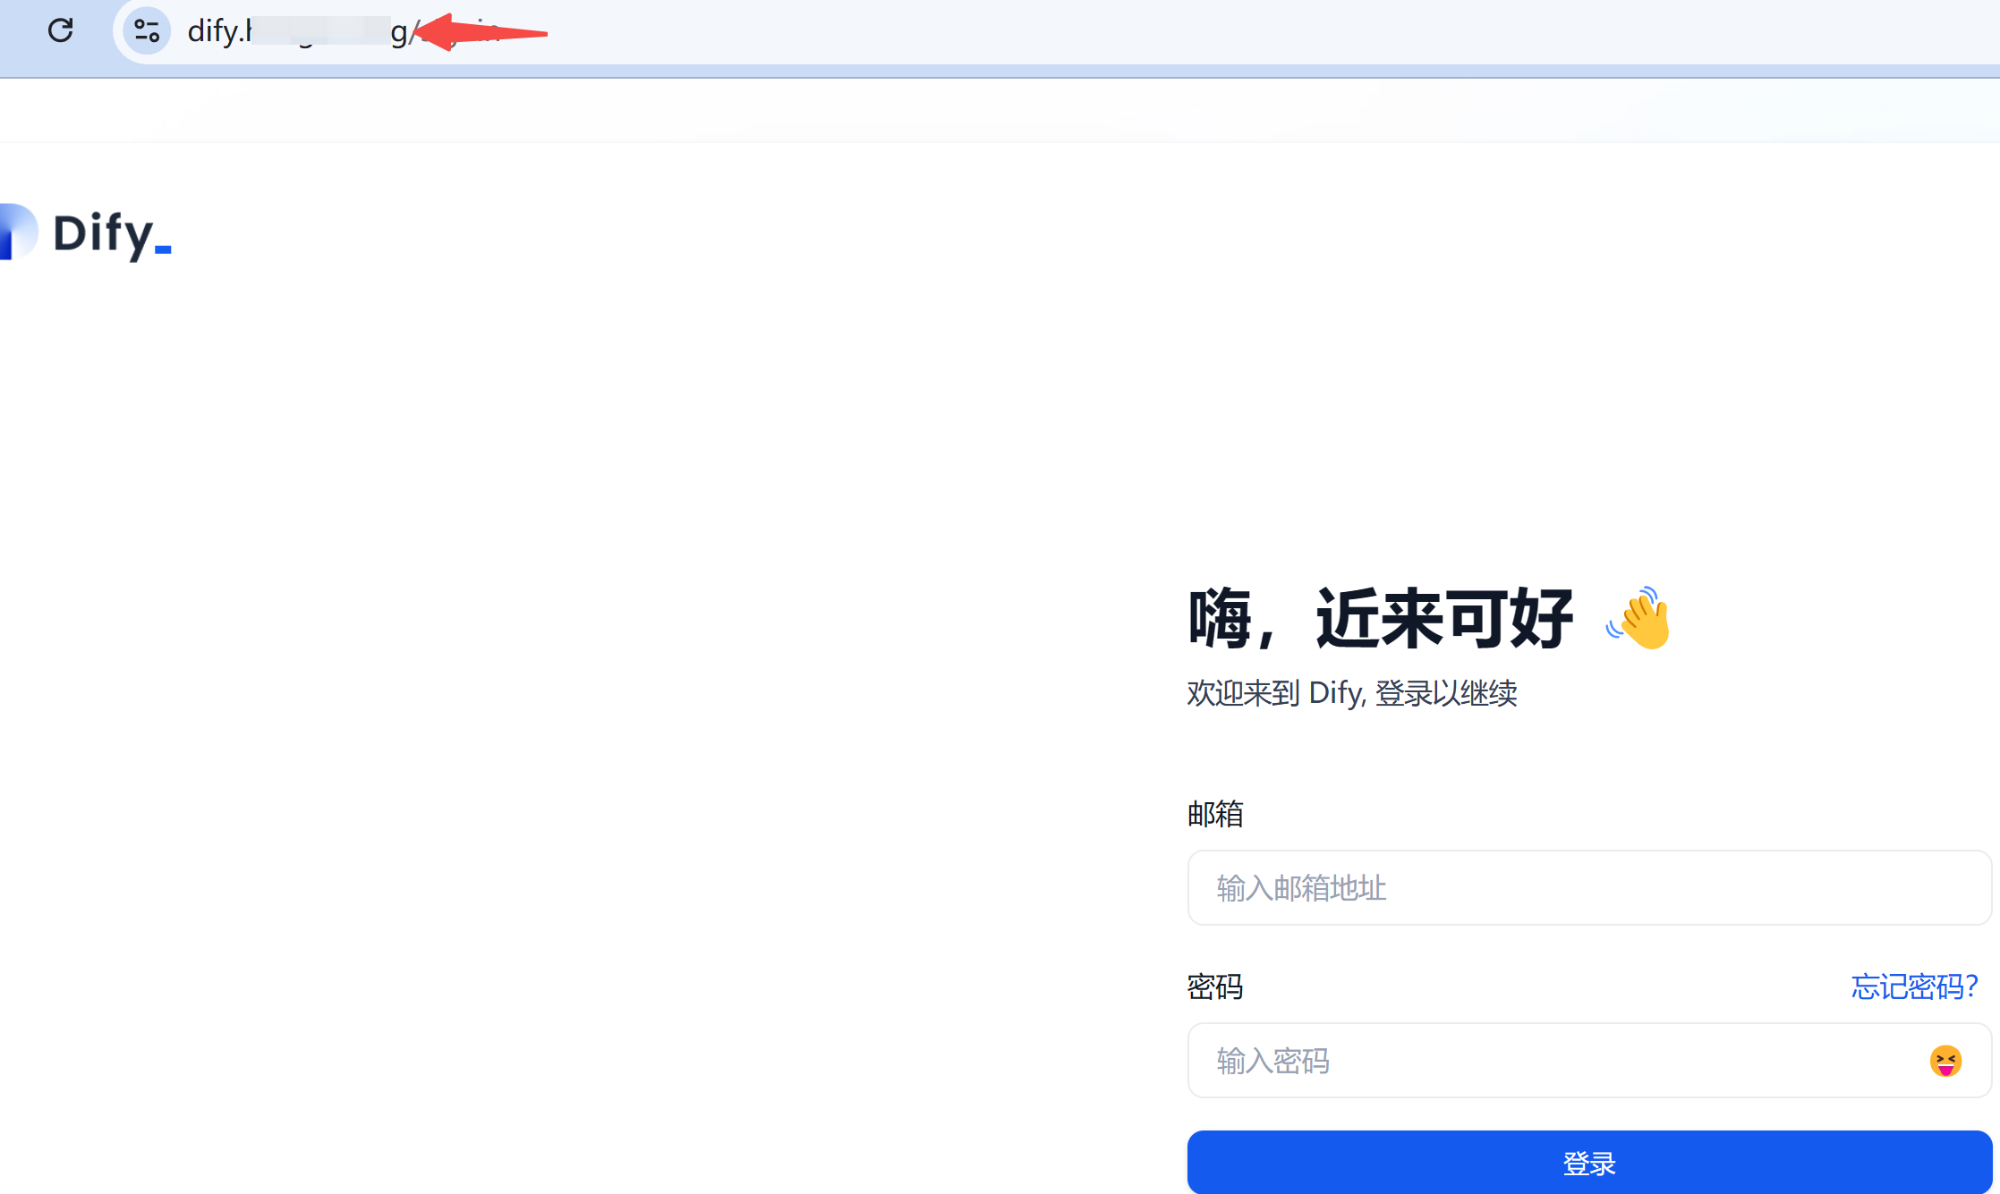This screenshot has height=1194, width=2000.
Task: Open the 忘记密码? forgot password link
Action: pyautogui.click(x=1914, y=987)
